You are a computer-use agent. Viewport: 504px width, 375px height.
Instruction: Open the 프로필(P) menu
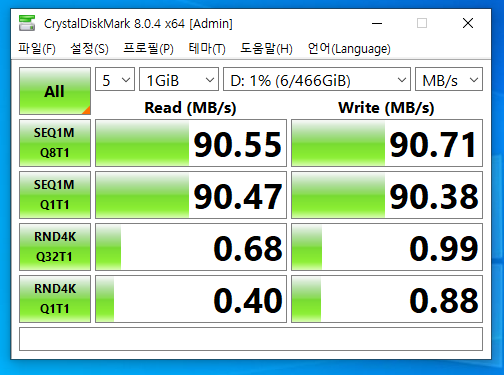tap(148, 49)
